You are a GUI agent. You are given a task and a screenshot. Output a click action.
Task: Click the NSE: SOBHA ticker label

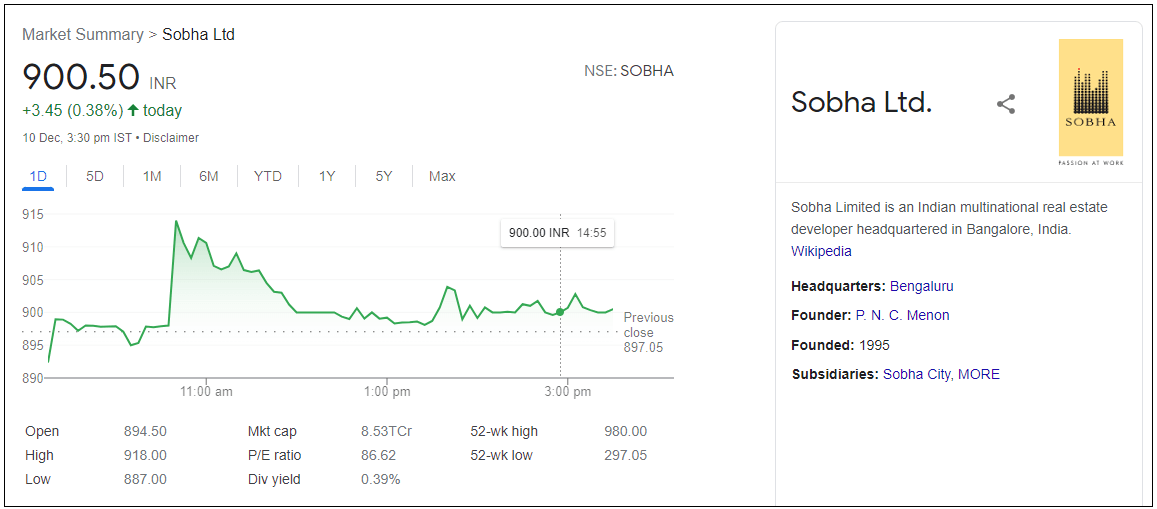pos(628,72)
